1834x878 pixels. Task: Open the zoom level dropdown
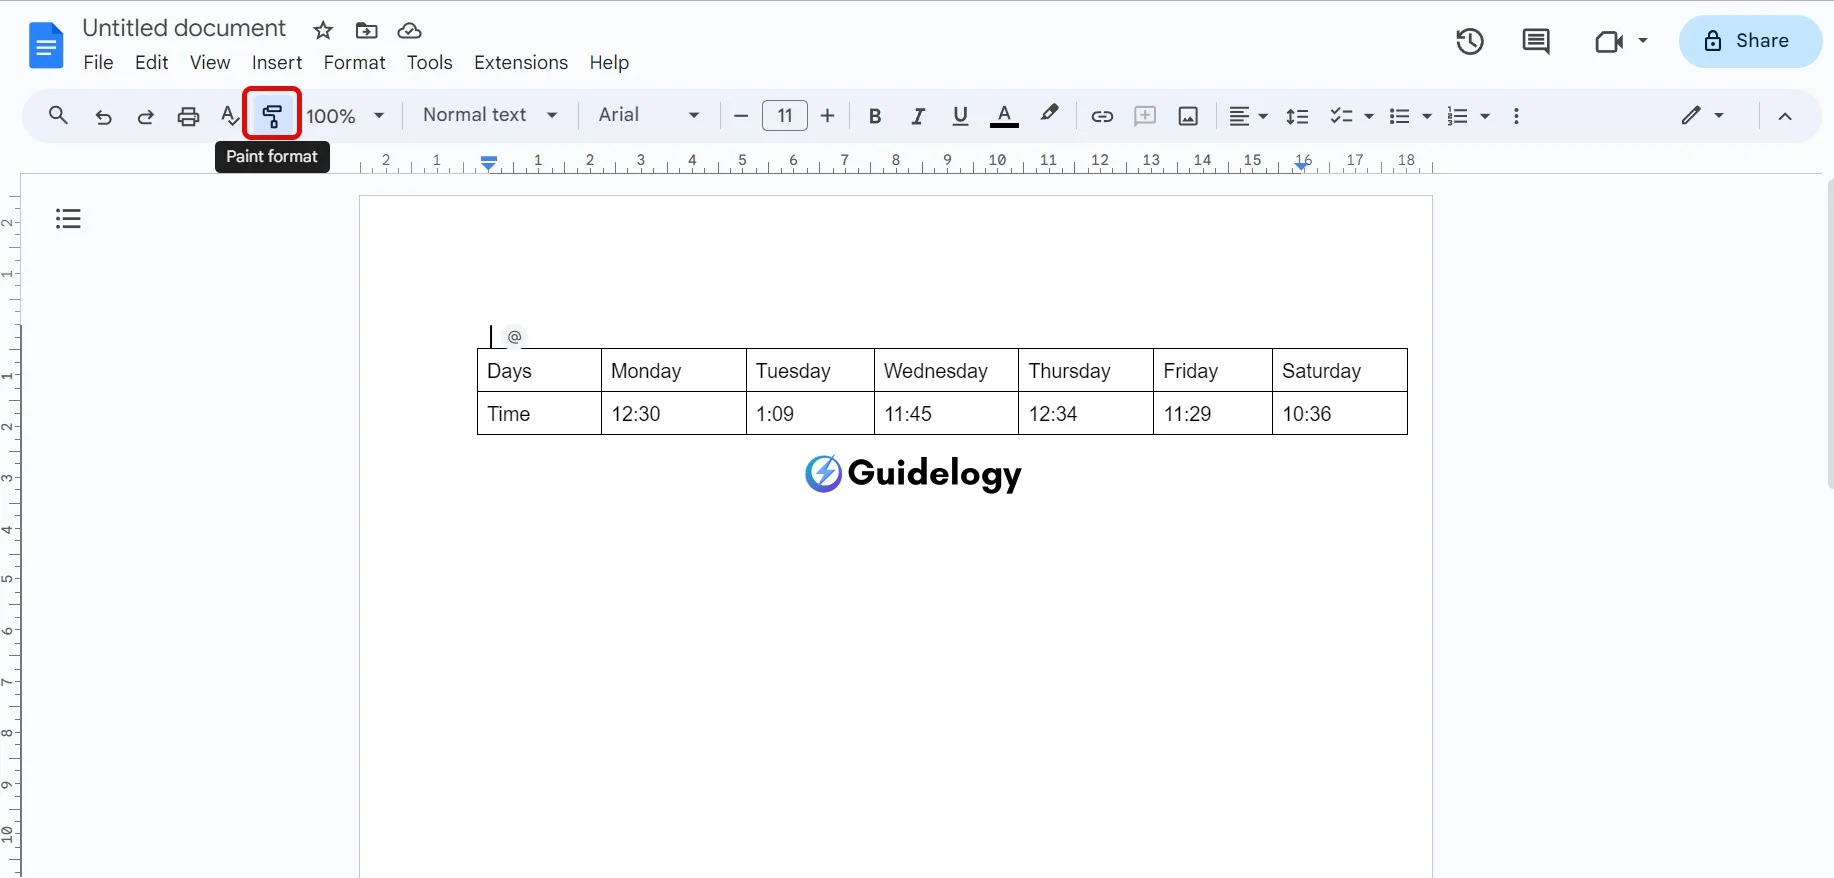(345, 116)
